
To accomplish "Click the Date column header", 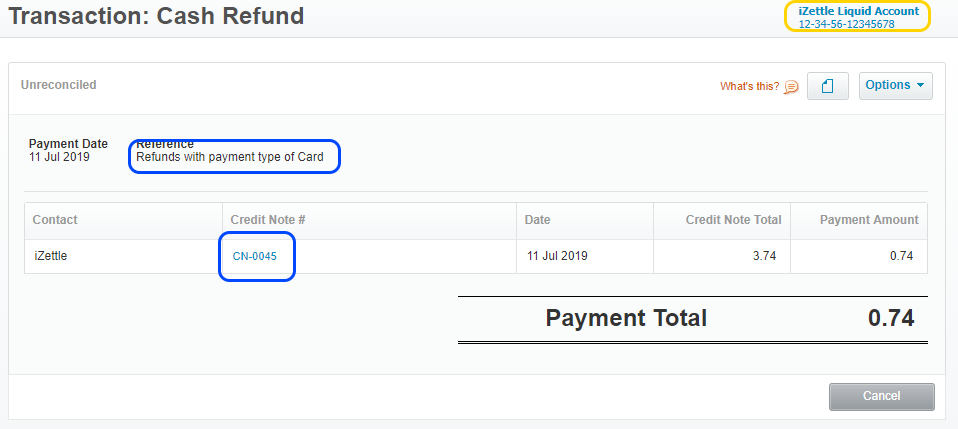I will coord(538,220).
